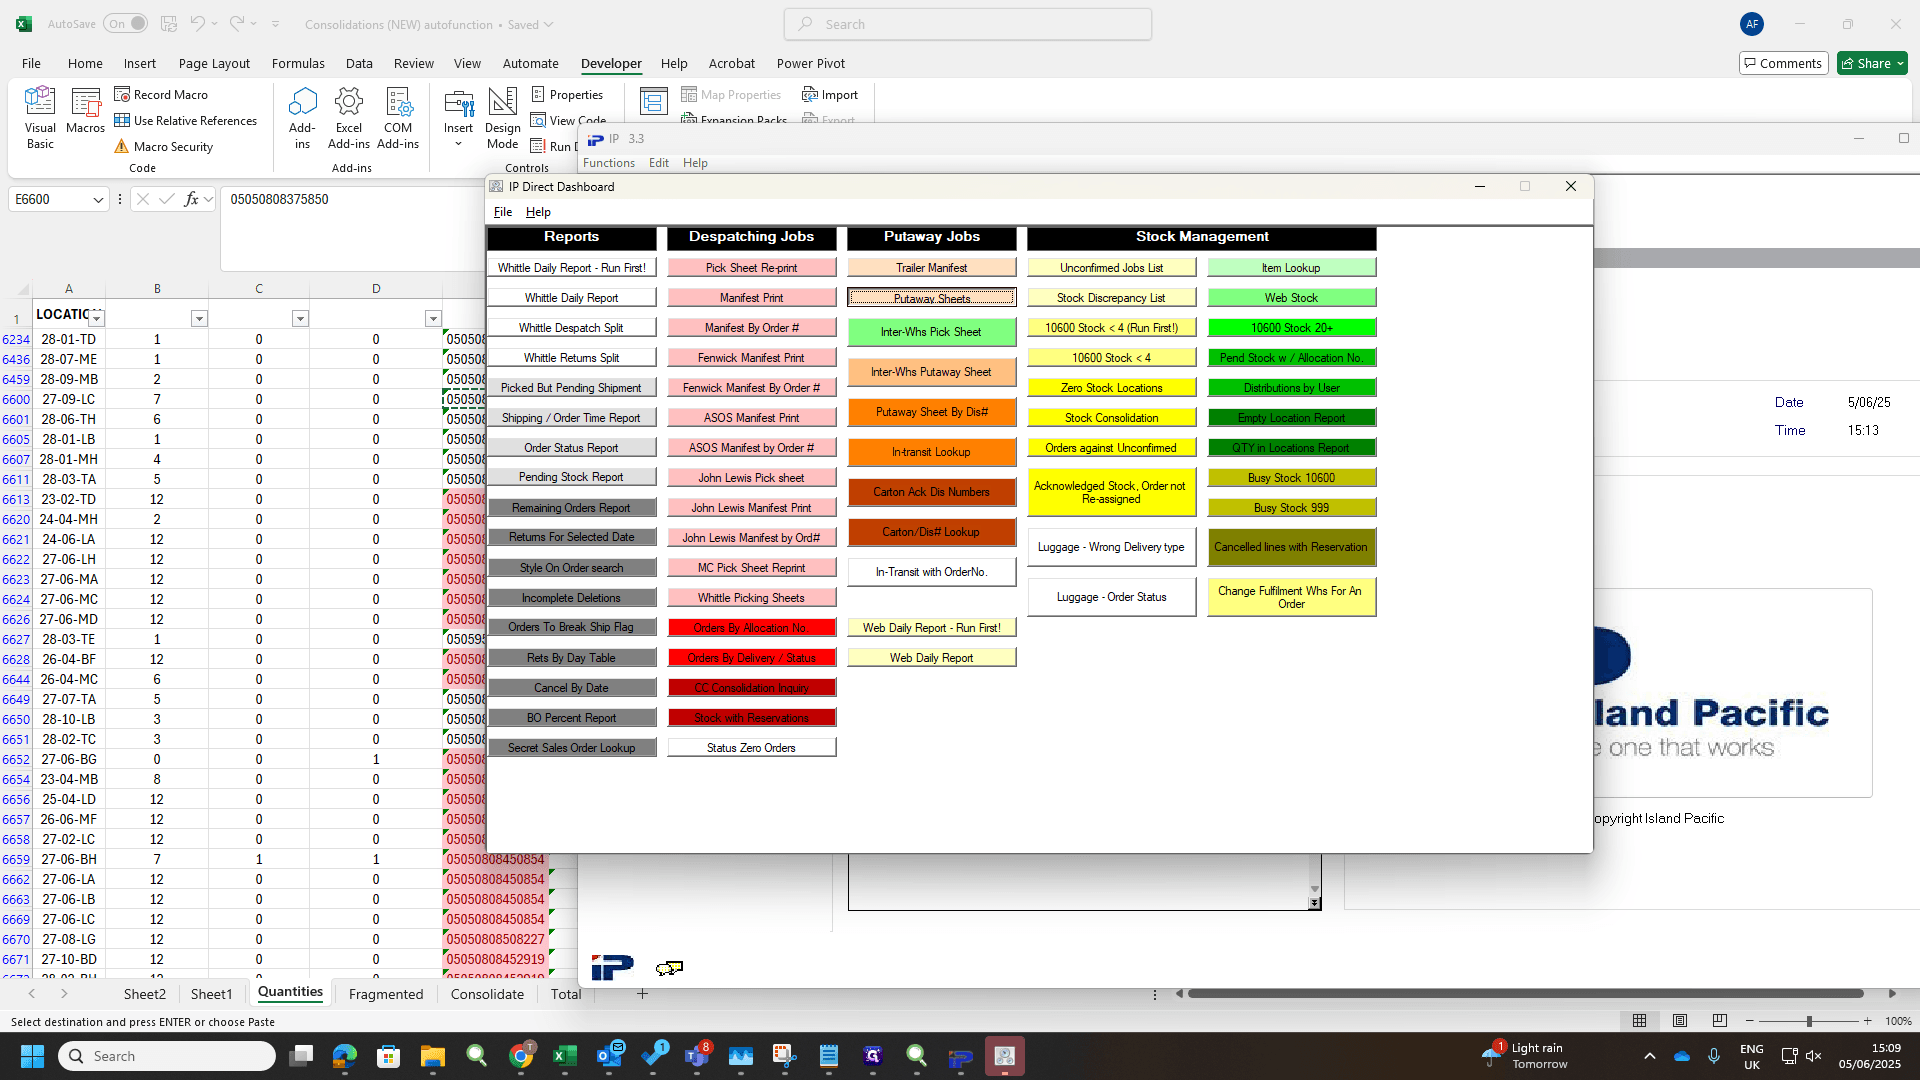Toggle Use Relative References
Screen dimensions: 1920x1080
(x=186, y=120)
